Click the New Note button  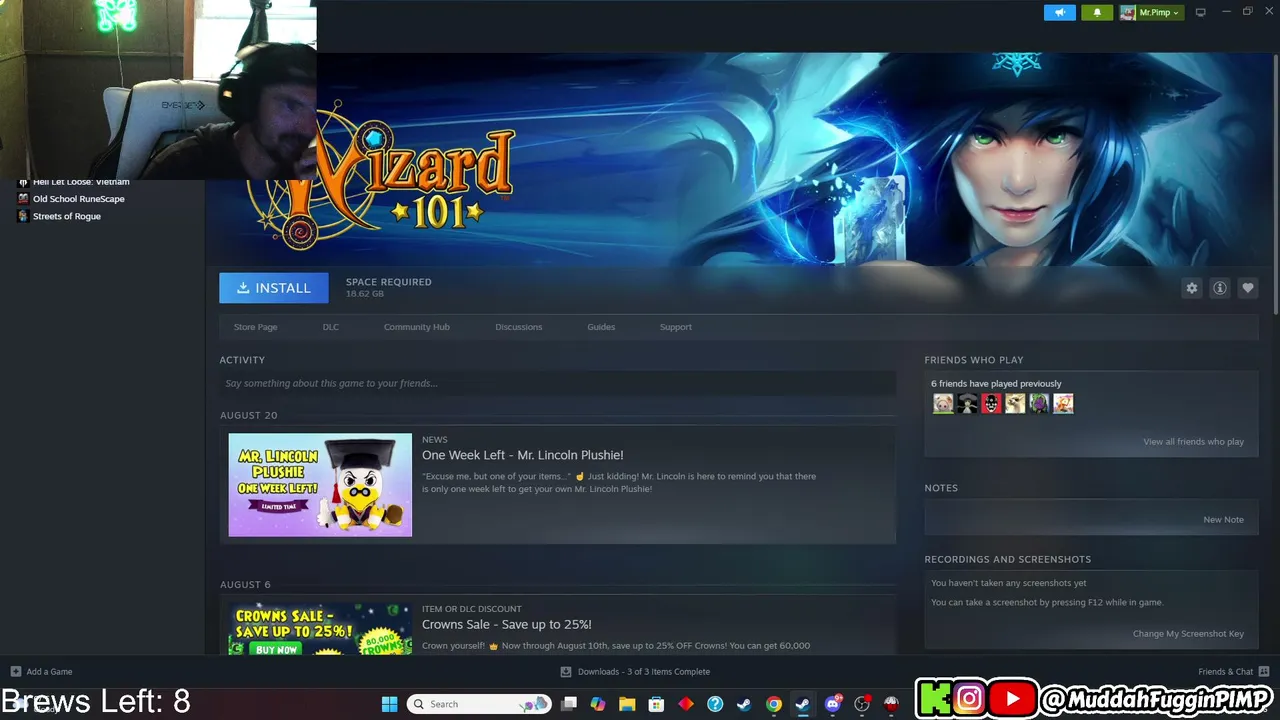1224,520
